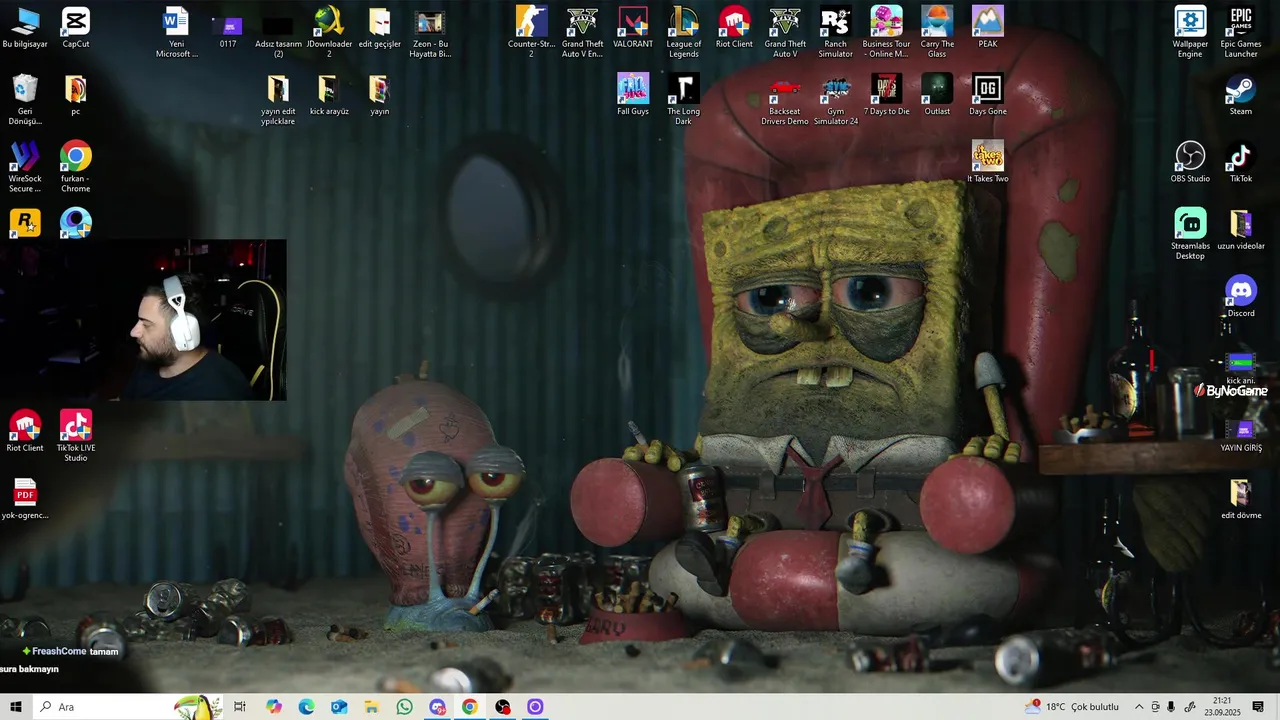Open Copilot from the taskbar
Image resolution: width=1280 pixels, height=720 pixels.
point(274,707)
